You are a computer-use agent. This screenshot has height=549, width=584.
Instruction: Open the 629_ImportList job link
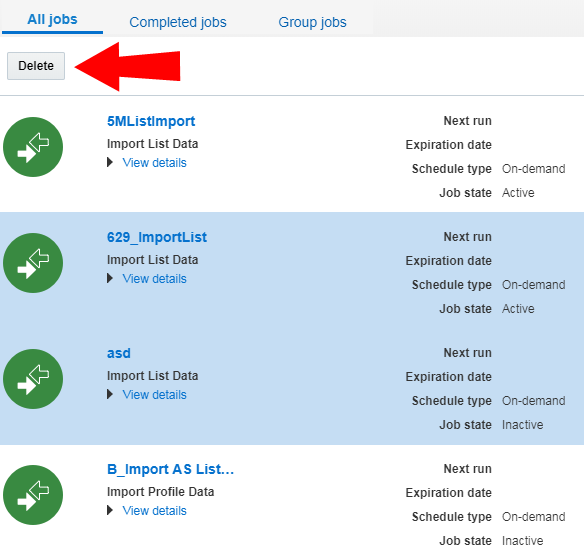[157, 237]
